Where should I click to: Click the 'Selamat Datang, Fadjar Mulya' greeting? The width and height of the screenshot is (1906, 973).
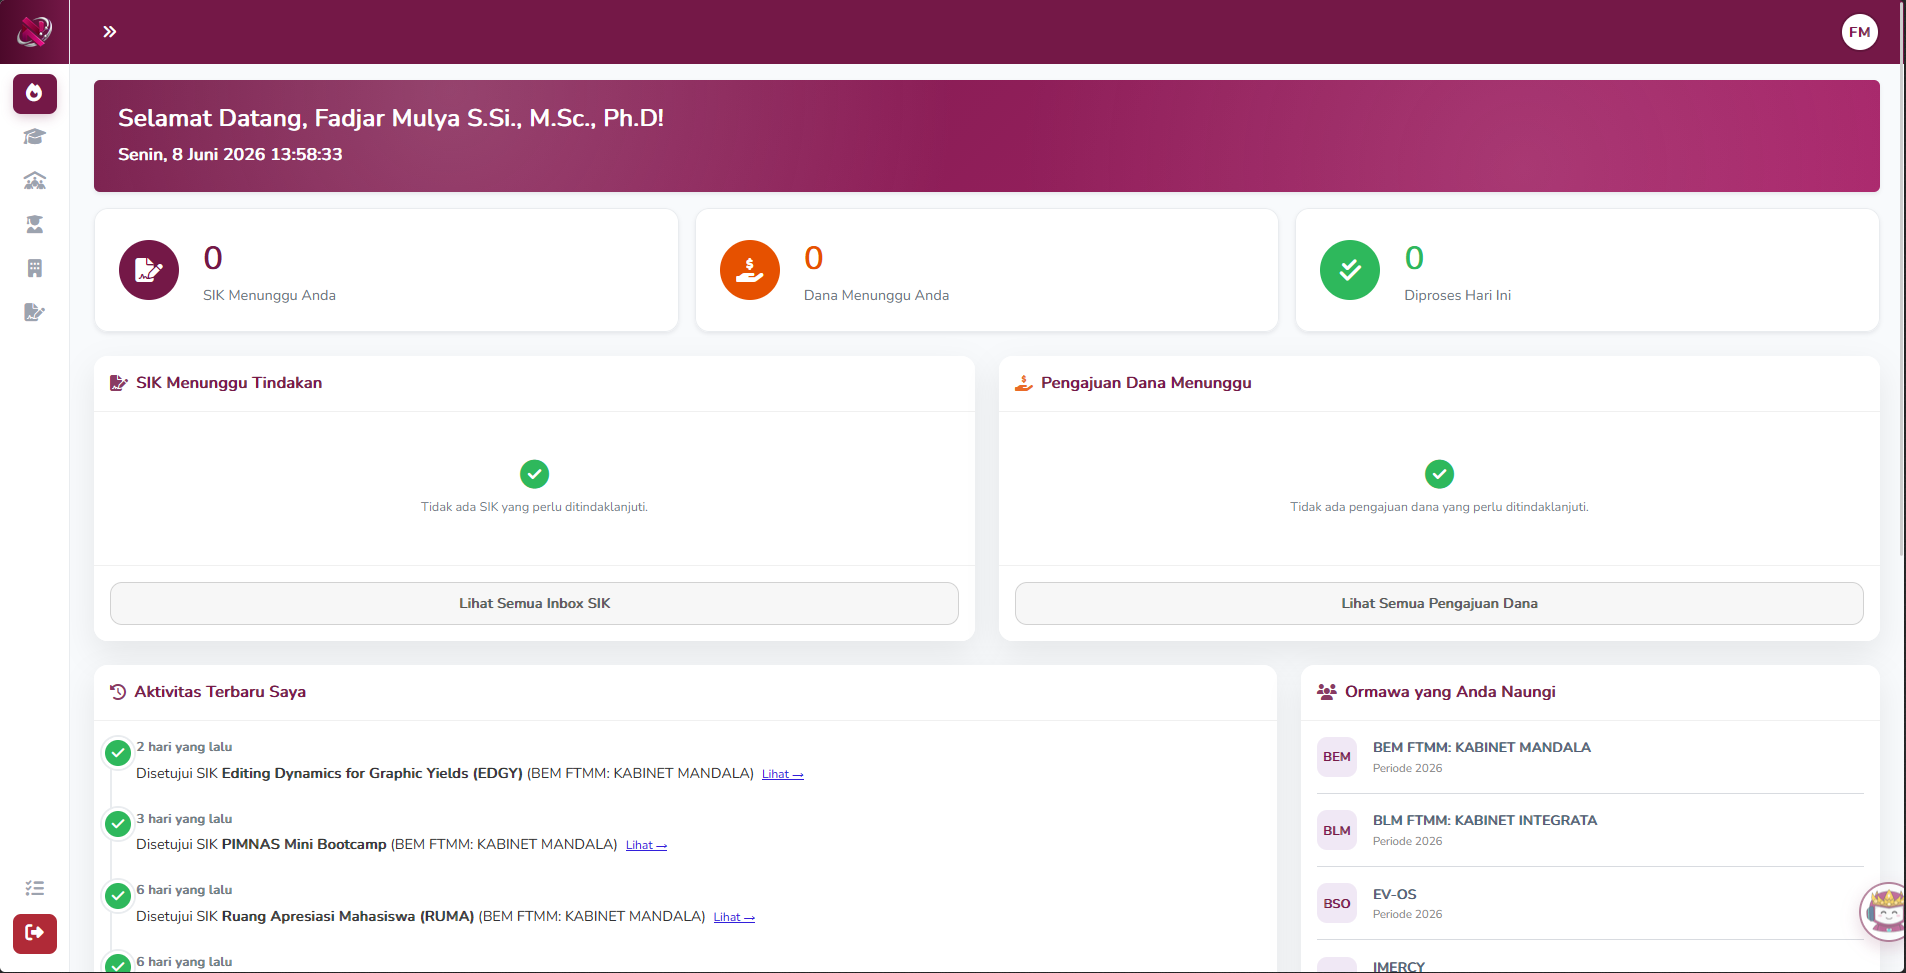(391, 118)
